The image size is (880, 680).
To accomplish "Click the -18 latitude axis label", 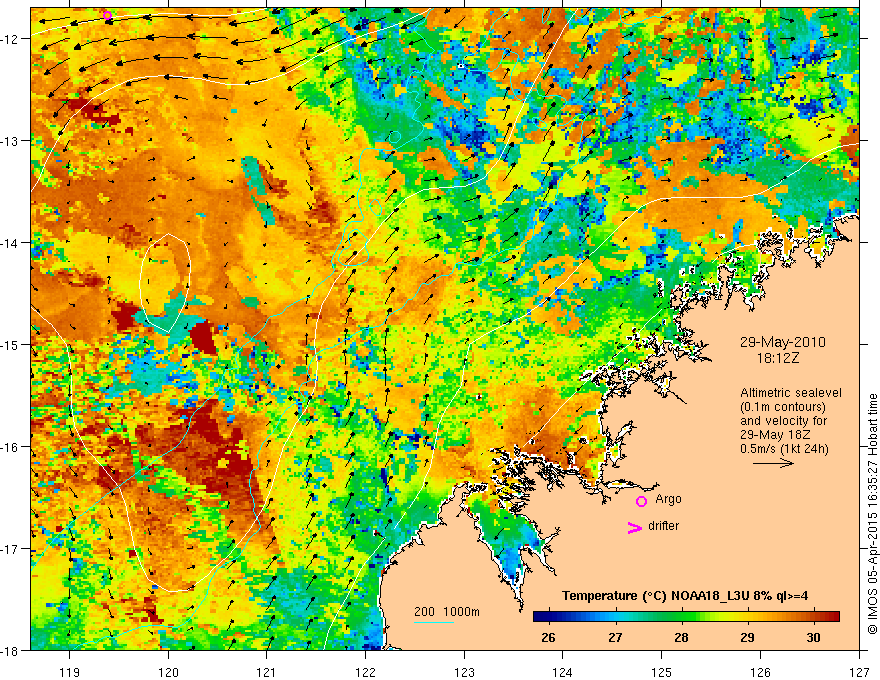I will (12, 650).
